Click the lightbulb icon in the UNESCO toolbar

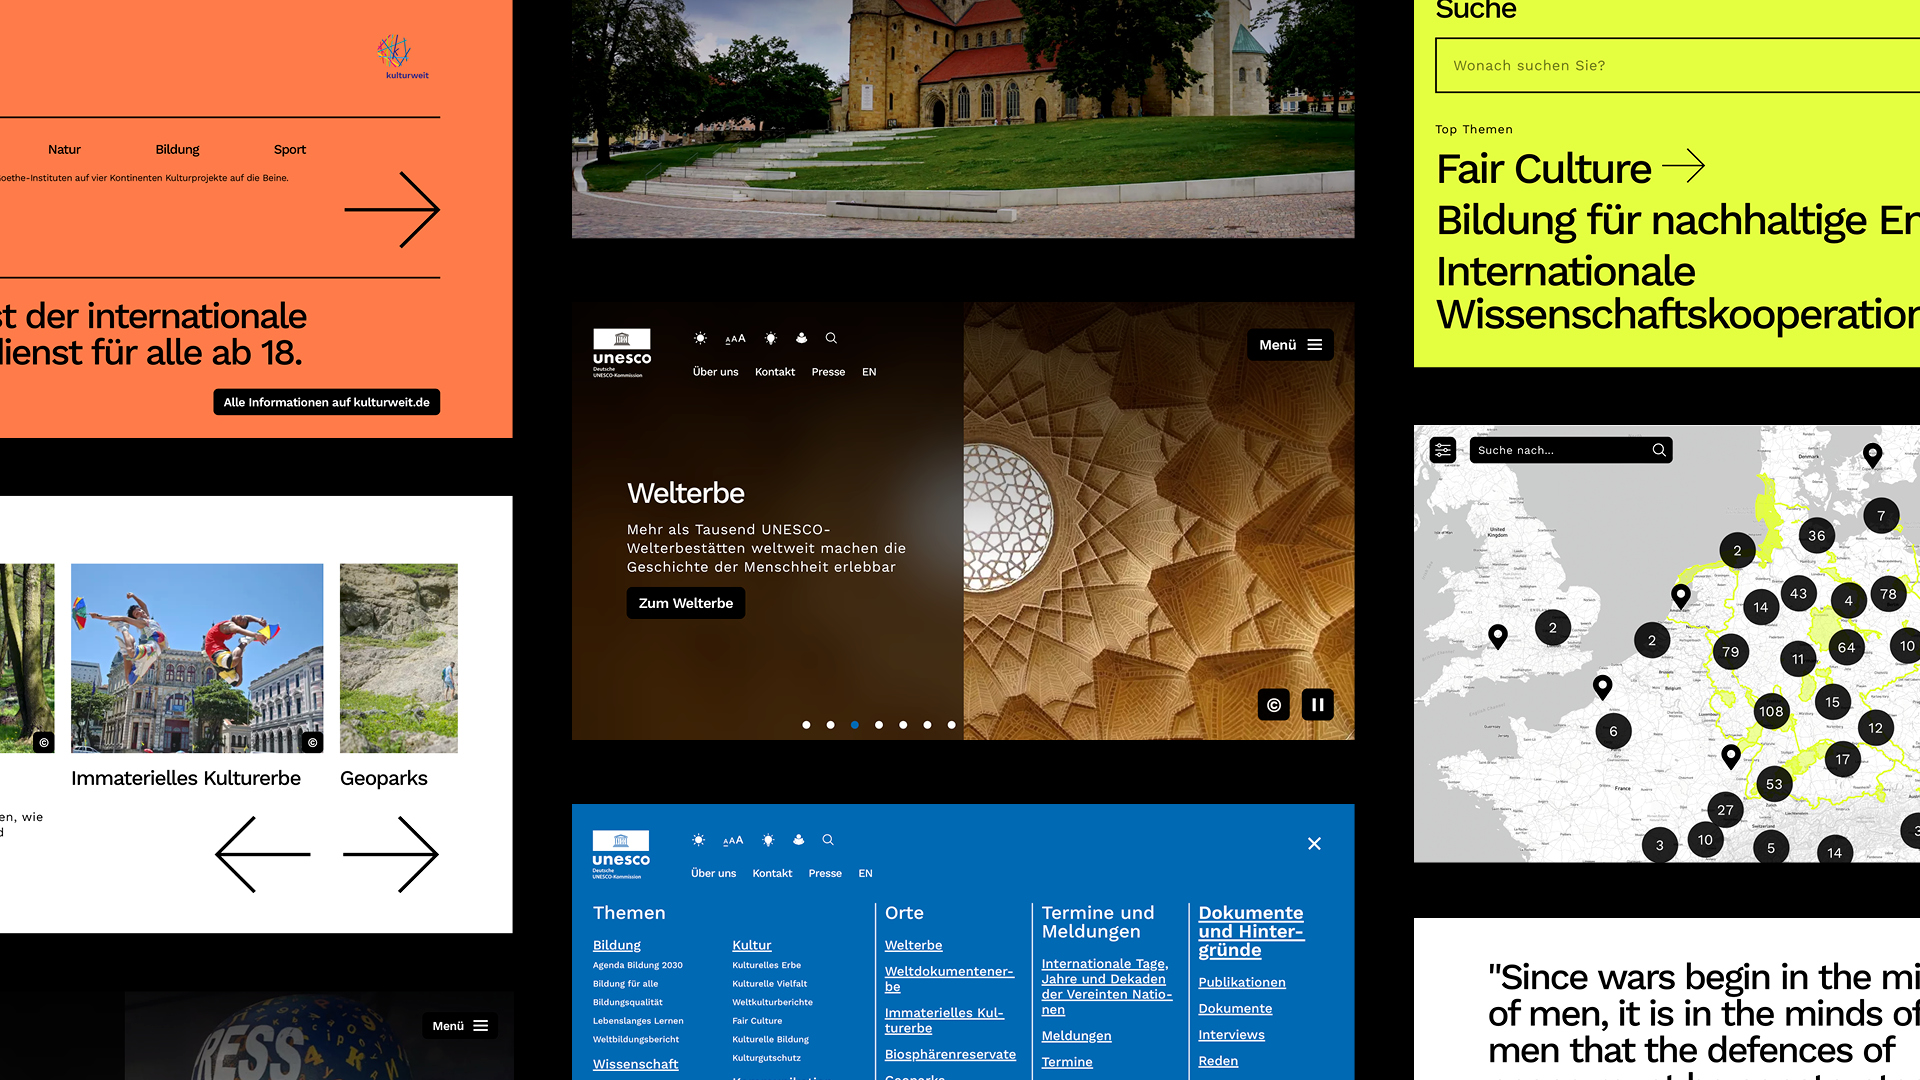tap(771, 338)
